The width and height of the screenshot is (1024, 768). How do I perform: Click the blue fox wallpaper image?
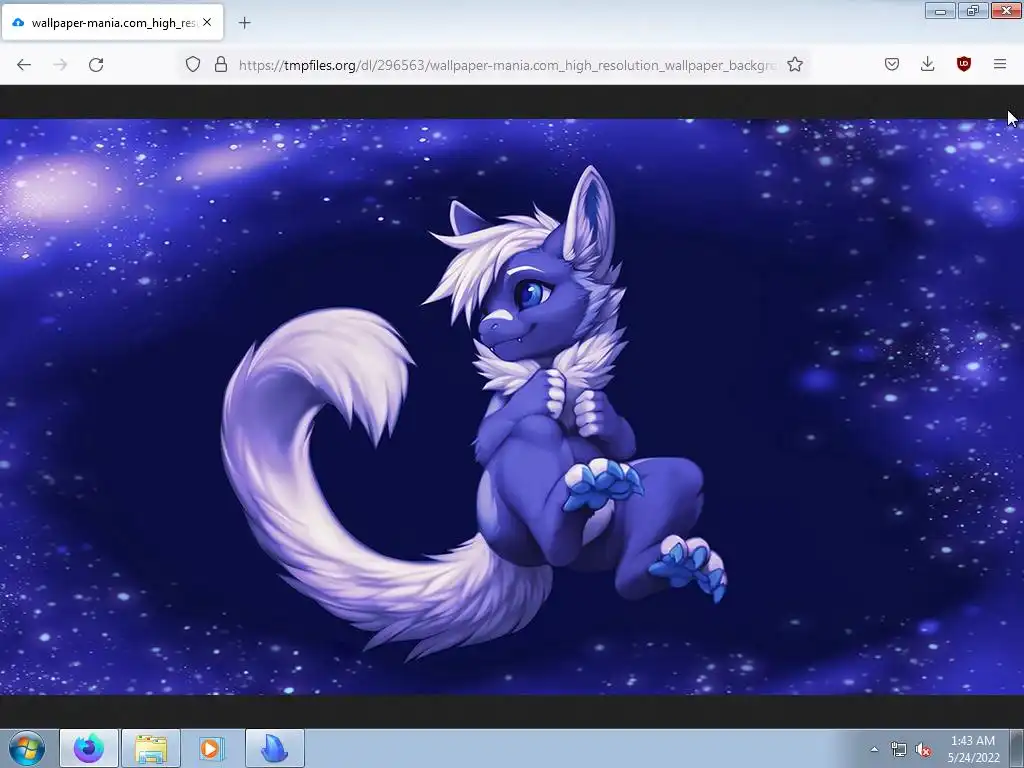click(512, 407)
